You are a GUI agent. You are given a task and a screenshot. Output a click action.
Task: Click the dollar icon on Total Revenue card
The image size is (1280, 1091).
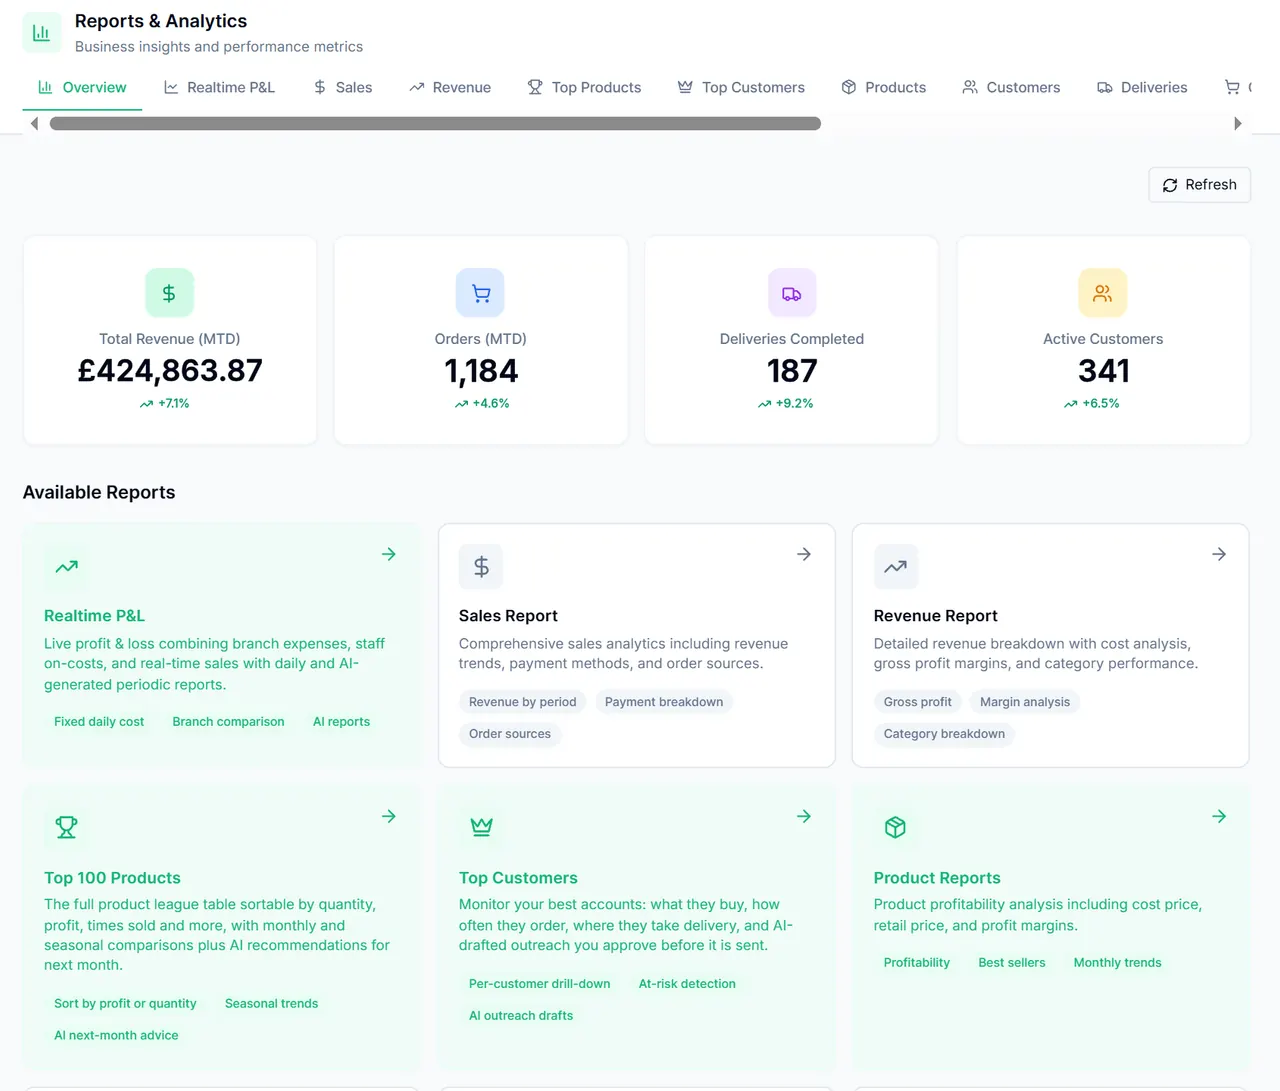169,293
